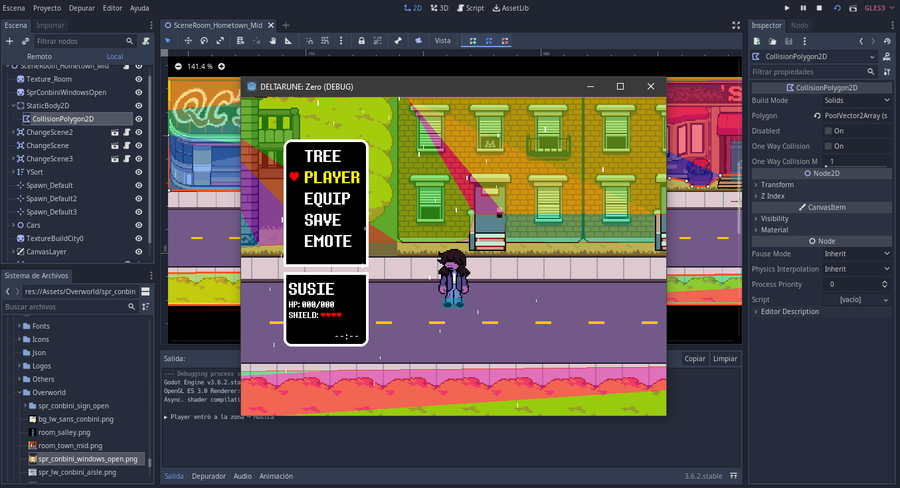This screenshot has height=488, width=900.
Task: Open snapping options three-dot menu
Action: click(x=341, y=41)
